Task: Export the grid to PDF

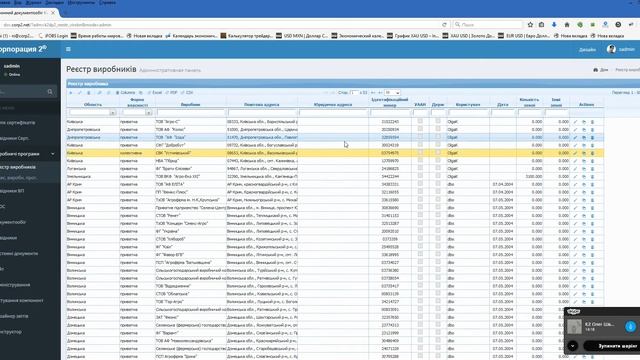Action: [x=171, y=93]
